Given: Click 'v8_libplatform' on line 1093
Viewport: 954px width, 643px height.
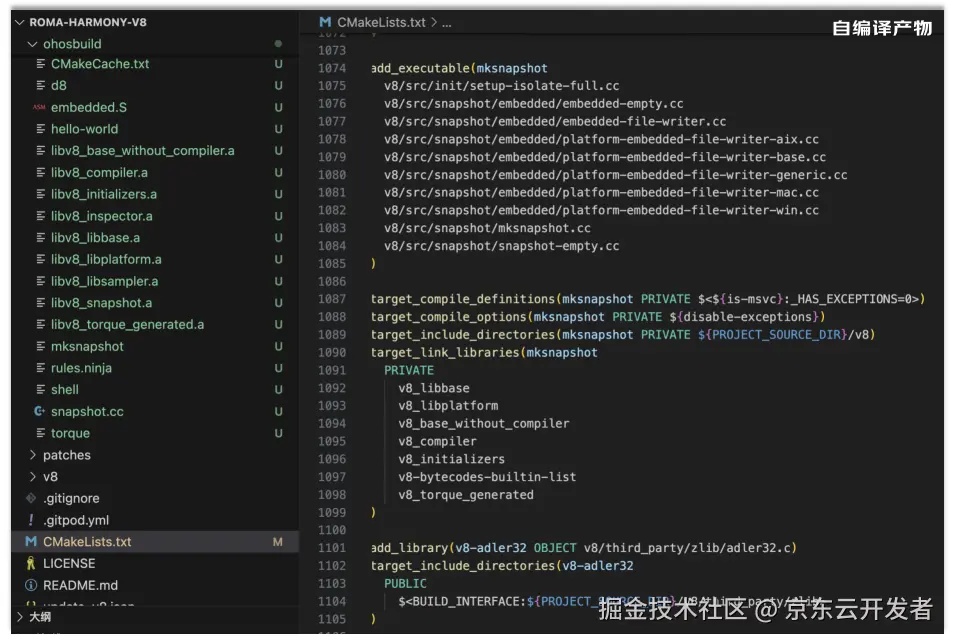Looking at the screenshot, I should click(x=448, y=406).
